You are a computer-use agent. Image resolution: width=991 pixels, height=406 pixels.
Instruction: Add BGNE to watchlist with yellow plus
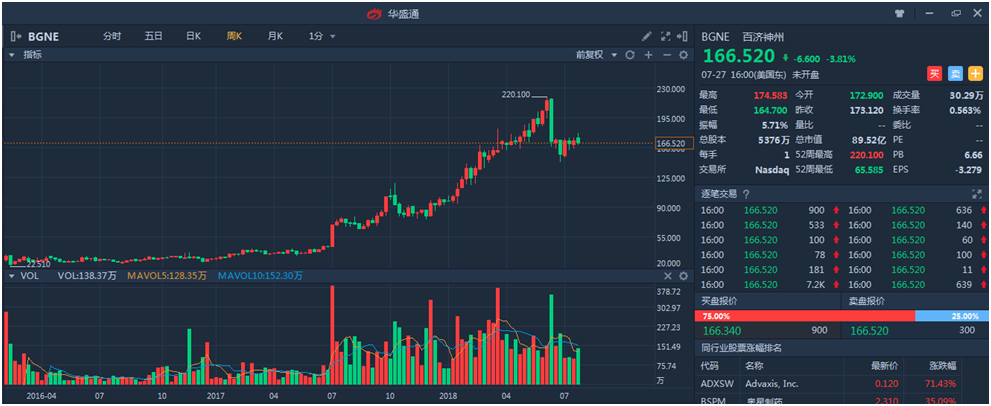coord(975,73)
